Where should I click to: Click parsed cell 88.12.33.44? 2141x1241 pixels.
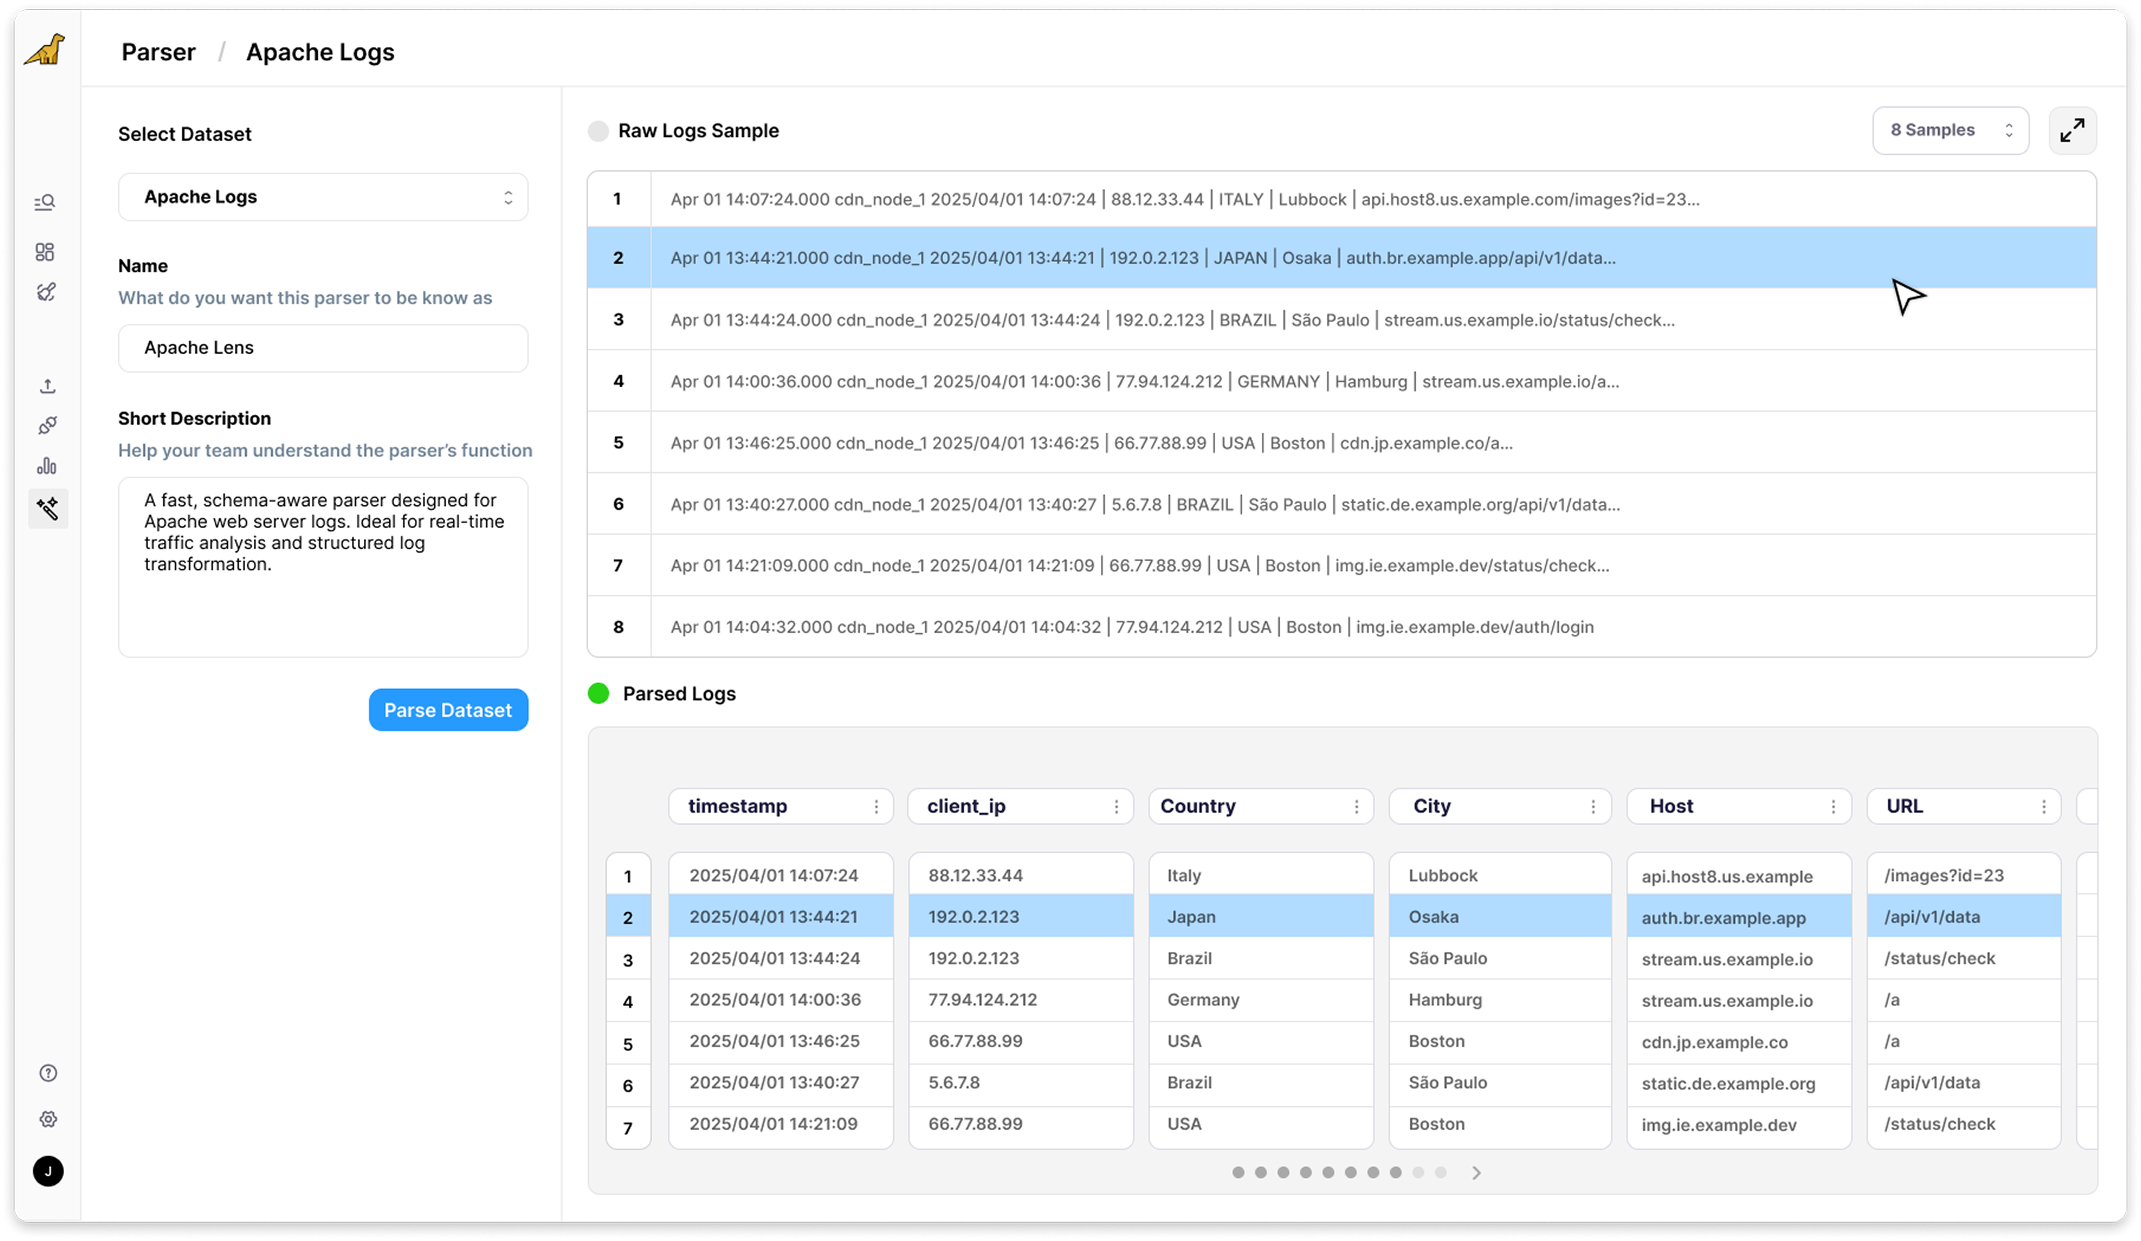[x=1020, y=875]
